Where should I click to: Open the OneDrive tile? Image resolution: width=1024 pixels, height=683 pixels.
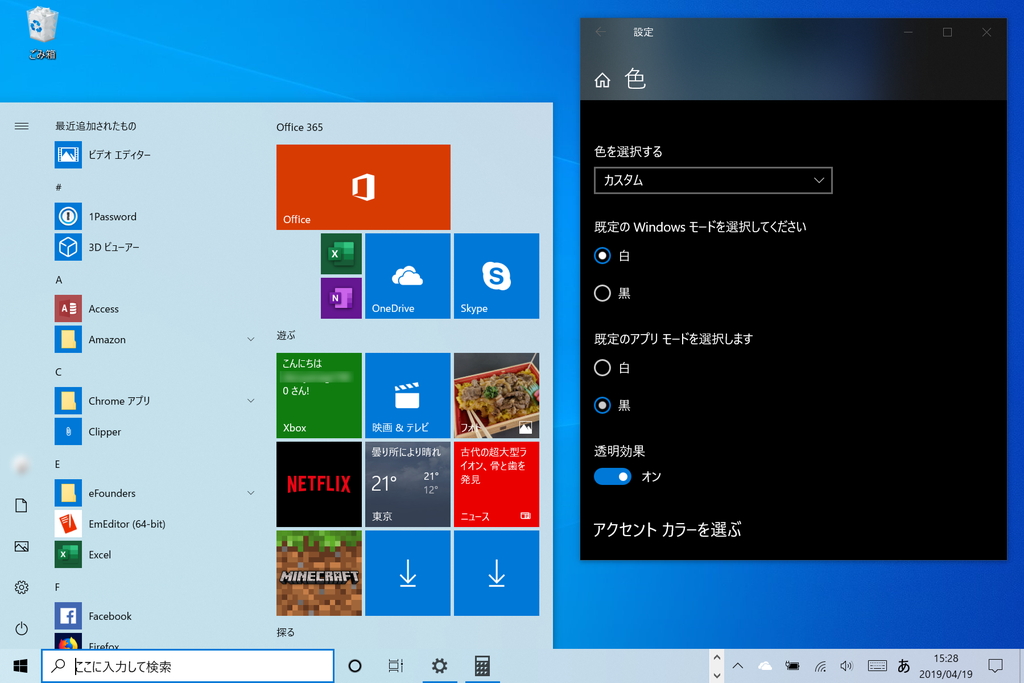point(408,276)
